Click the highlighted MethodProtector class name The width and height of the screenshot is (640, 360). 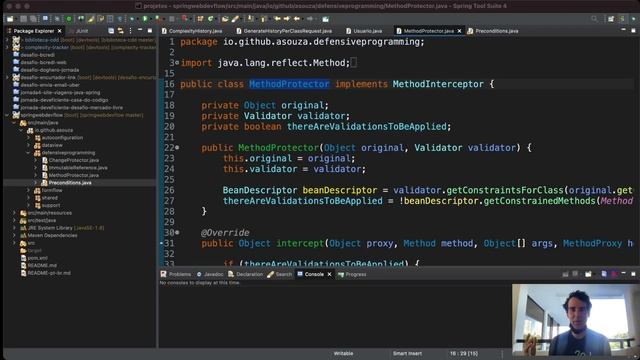289,84
